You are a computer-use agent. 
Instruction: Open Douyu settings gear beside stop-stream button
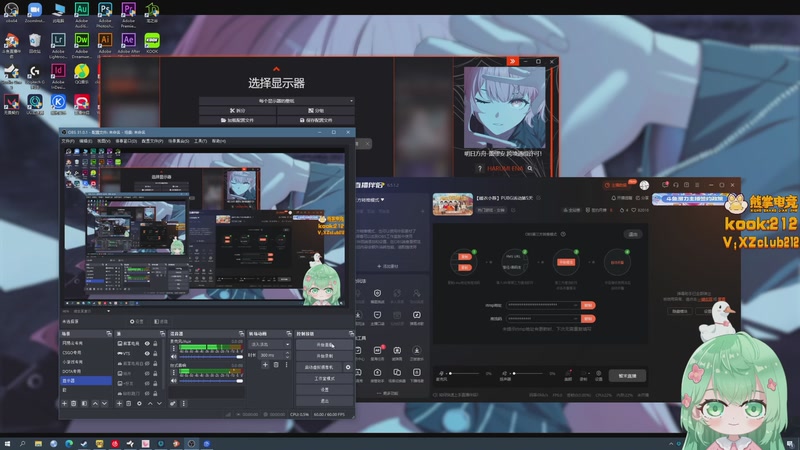598,374
